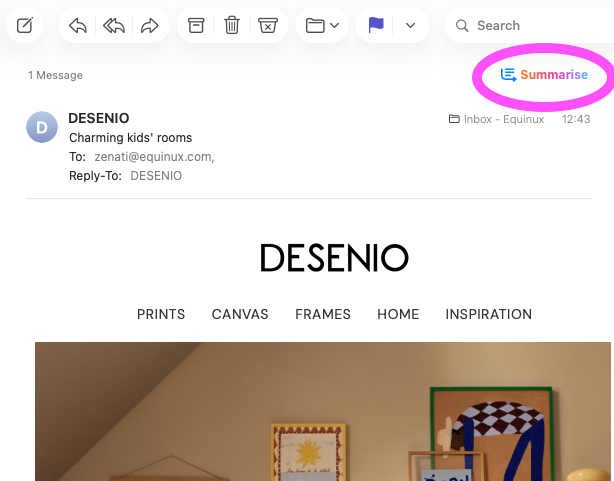Image resolution: width=614 pixels, height=481 pixels.
Task: Move message to Junk folder
Action: [267, 25]
